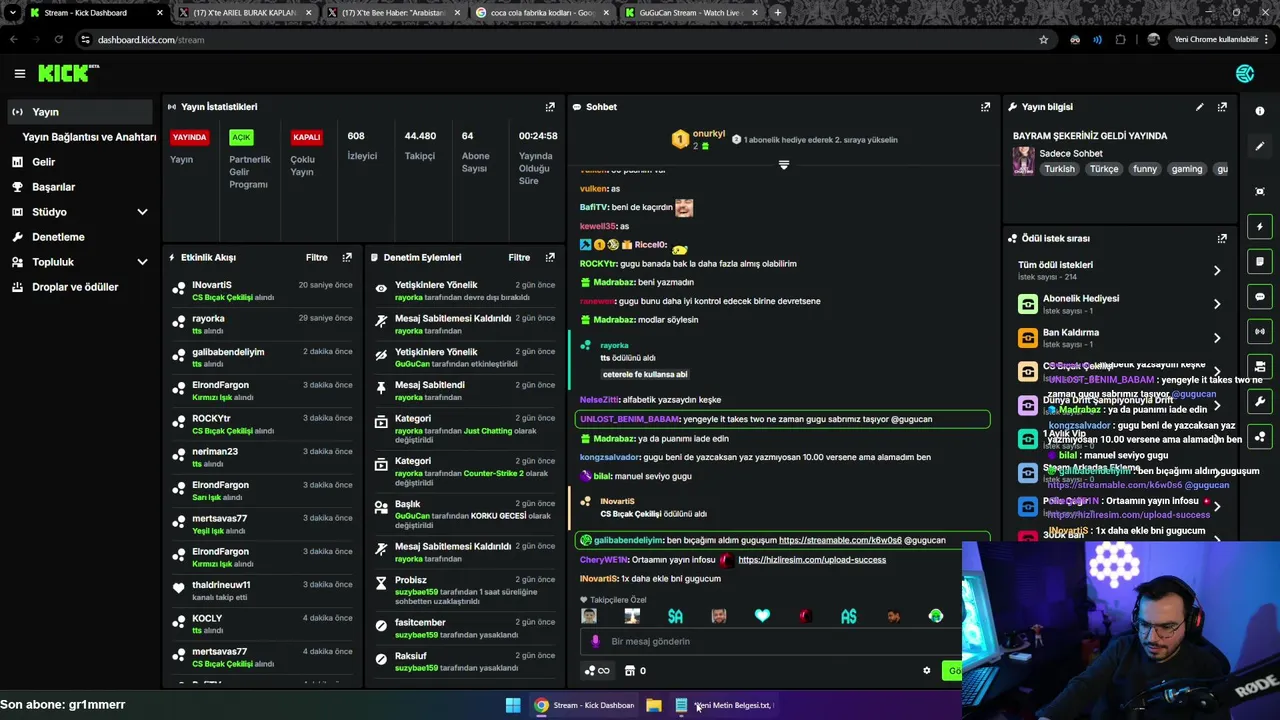
Task: Pop out the Yayın bilgisi panel
Action: [x=1222, y=107]
